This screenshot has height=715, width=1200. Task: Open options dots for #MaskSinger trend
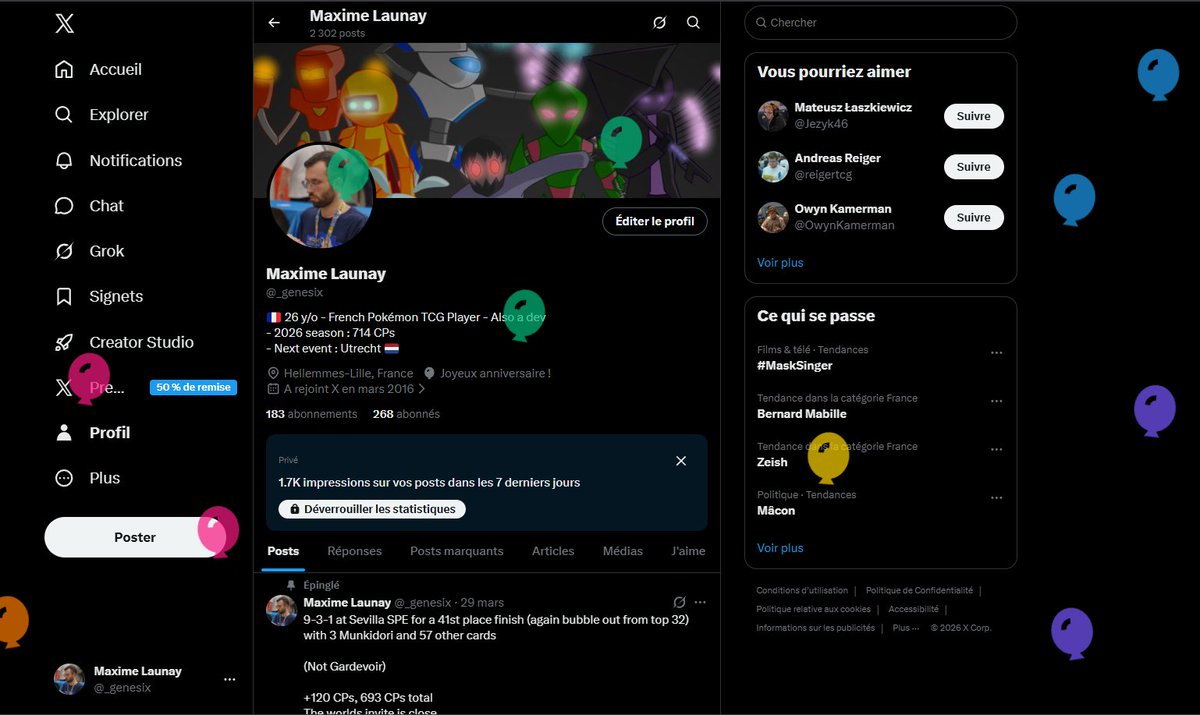[x=996, y=353]
